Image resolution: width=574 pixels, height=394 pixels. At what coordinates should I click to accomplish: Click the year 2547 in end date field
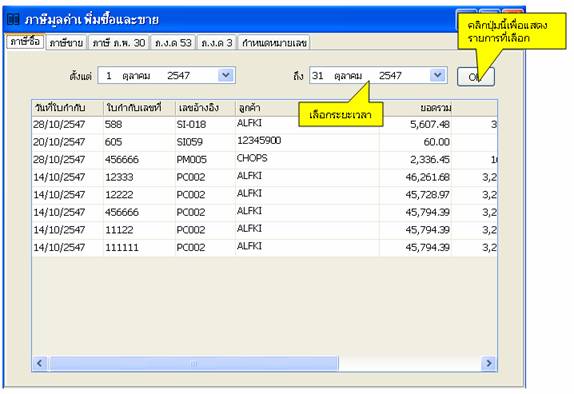(x=390, y=76)
